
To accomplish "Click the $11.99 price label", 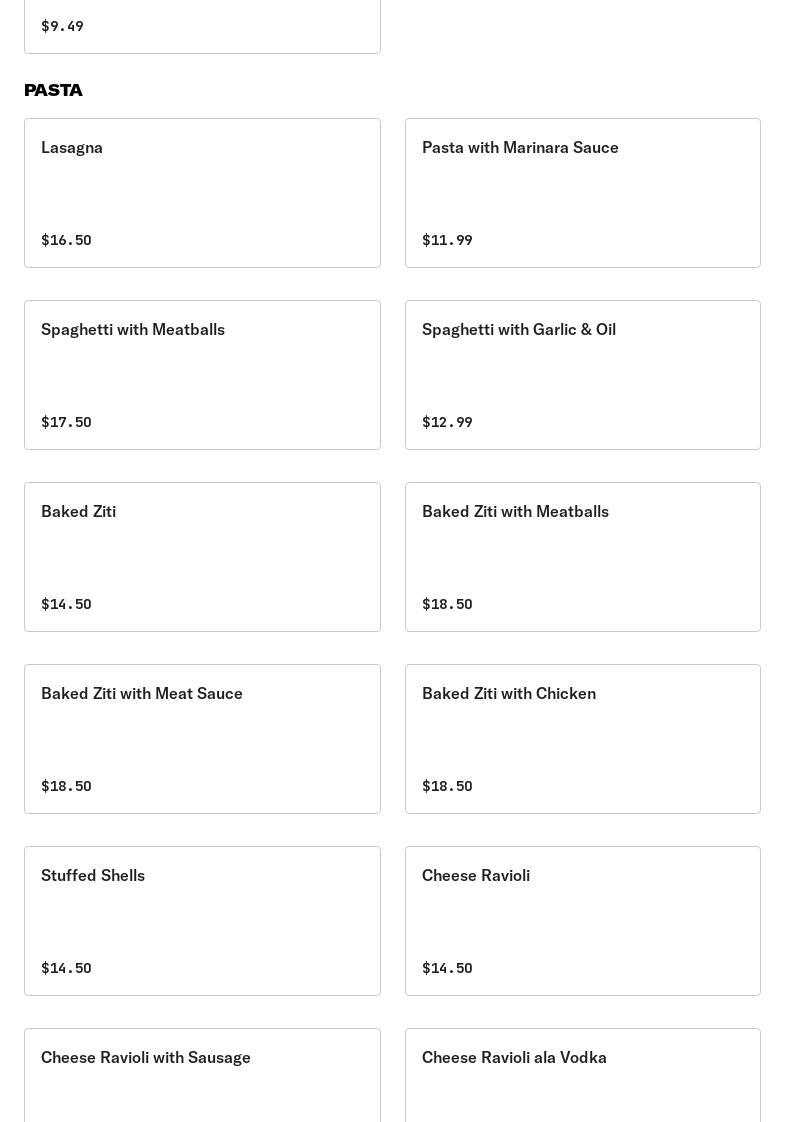I will pos(447,240).
